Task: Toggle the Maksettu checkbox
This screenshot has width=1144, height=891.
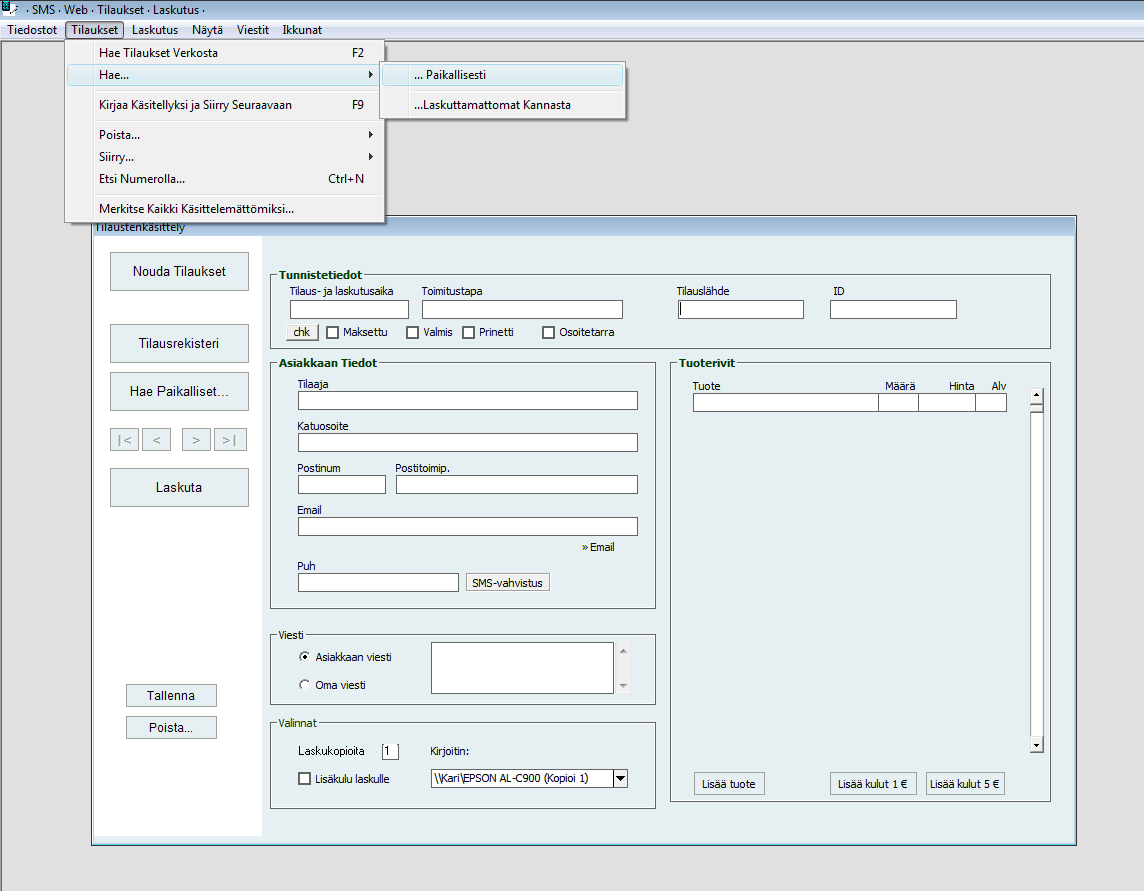Action: point(334,333)
